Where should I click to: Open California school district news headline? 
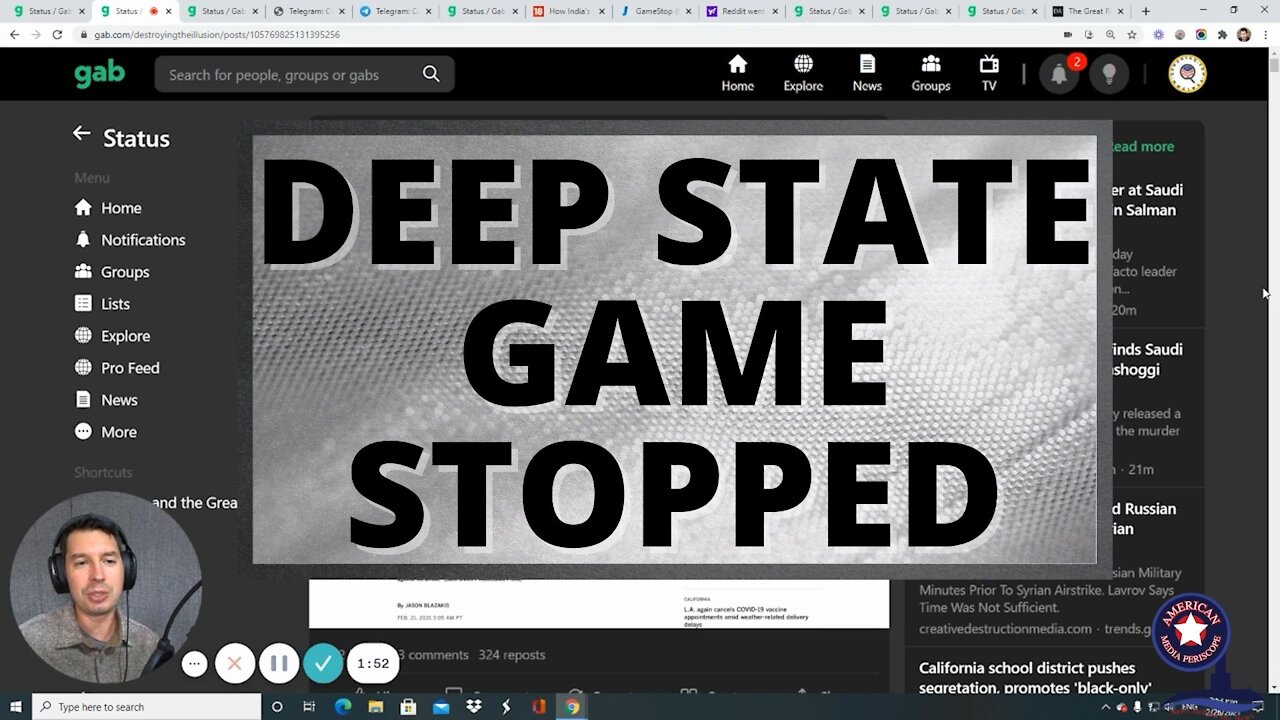click(1035, 677)
